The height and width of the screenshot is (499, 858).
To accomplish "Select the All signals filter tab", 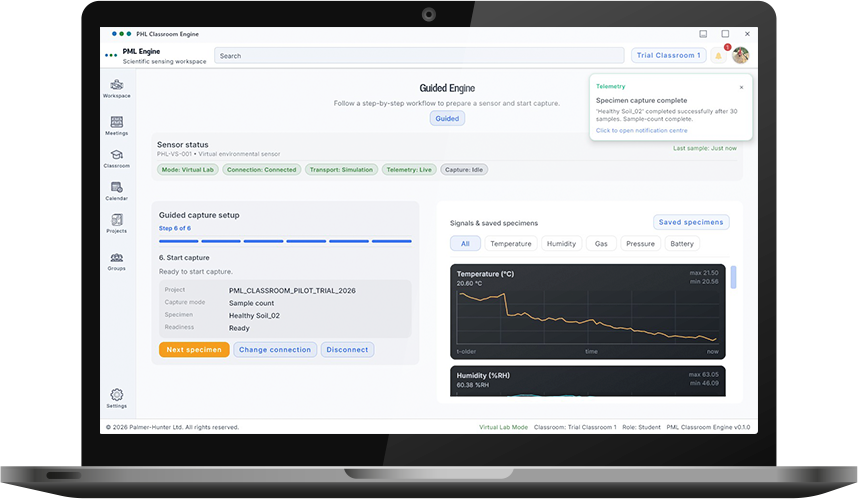I will (465, 243).
